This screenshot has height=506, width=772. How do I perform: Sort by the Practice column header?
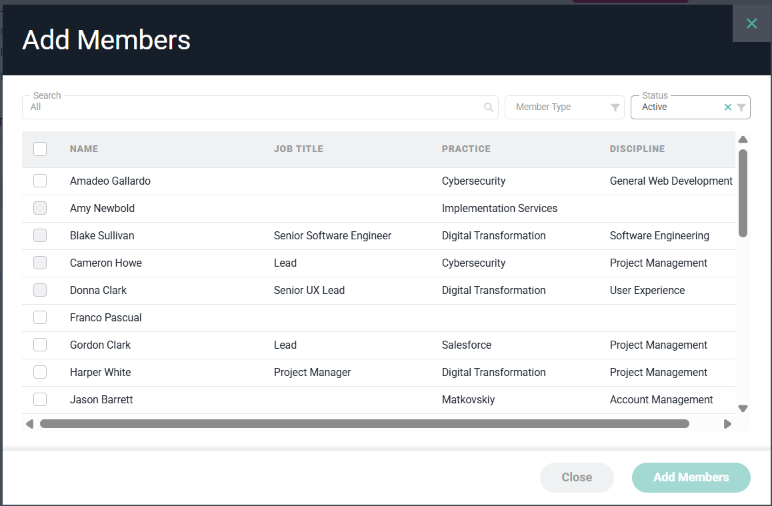(x=466, y=149)
